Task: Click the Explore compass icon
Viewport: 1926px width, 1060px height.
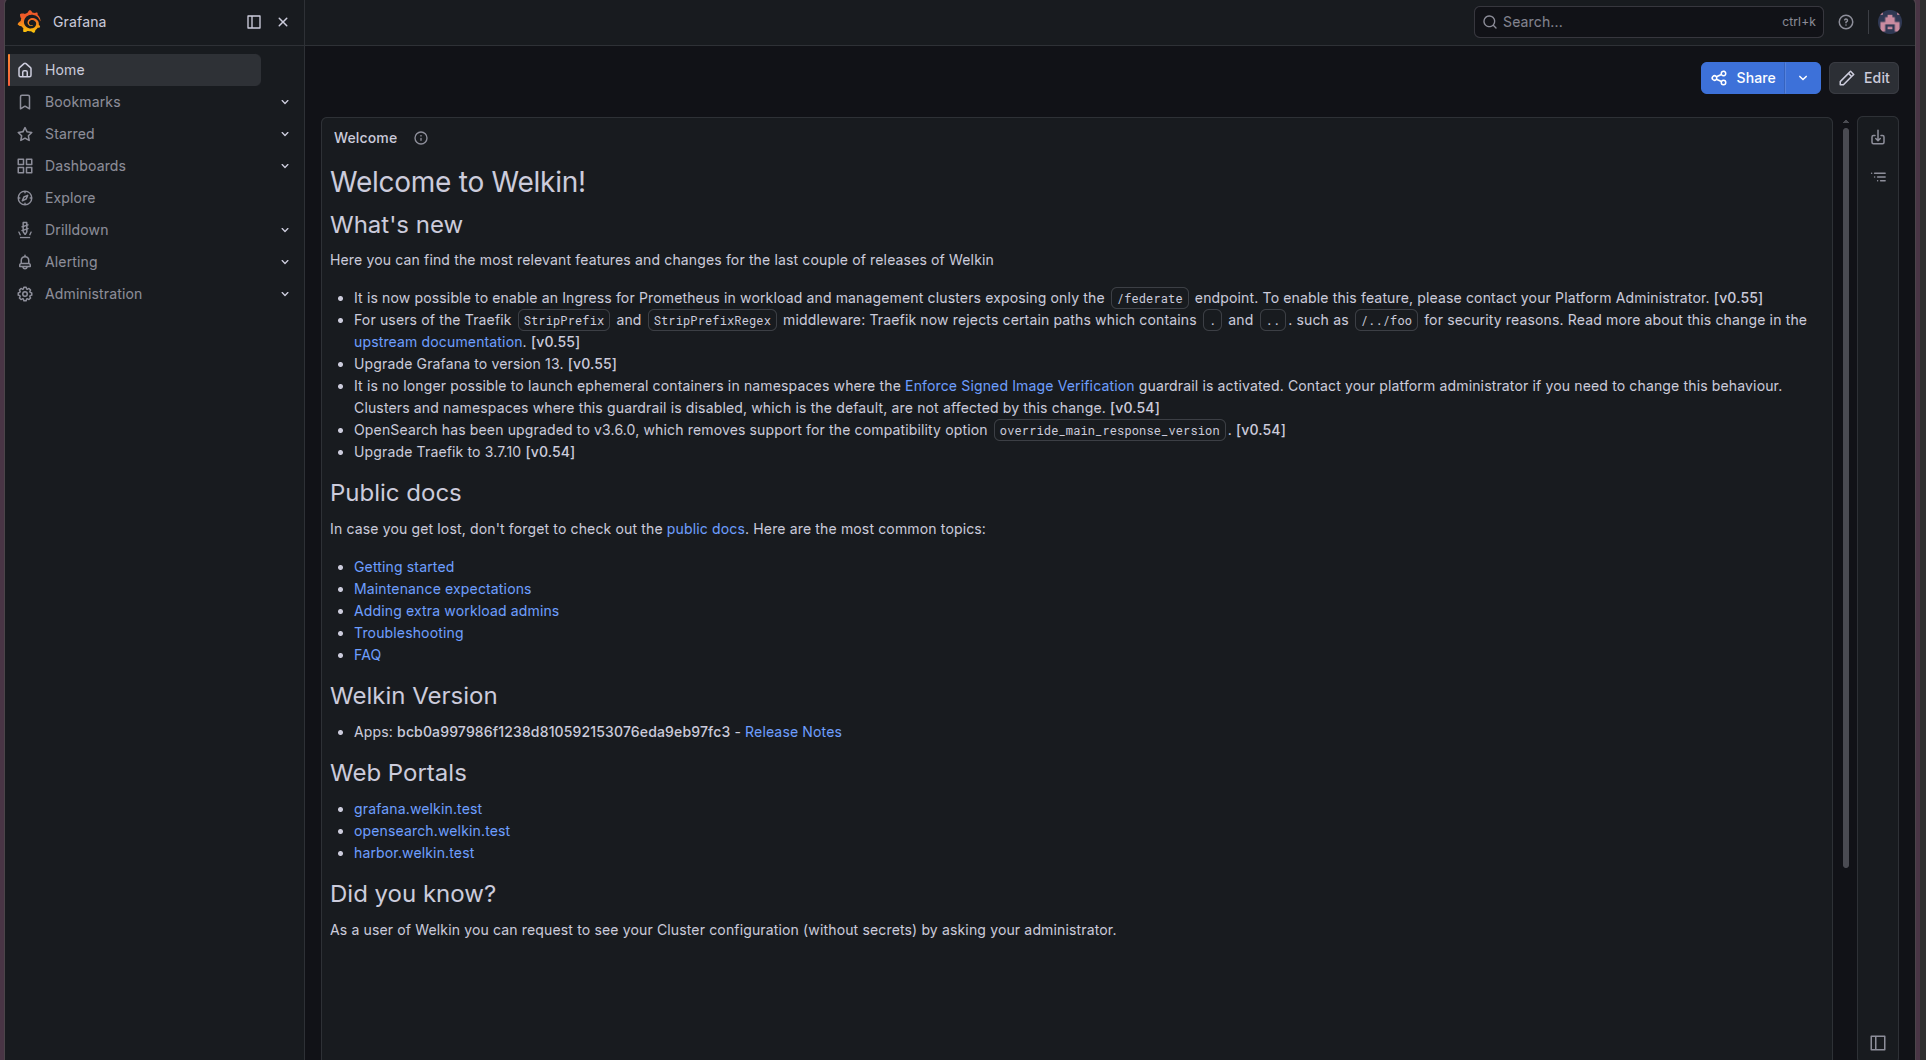Action: point(25,198)
